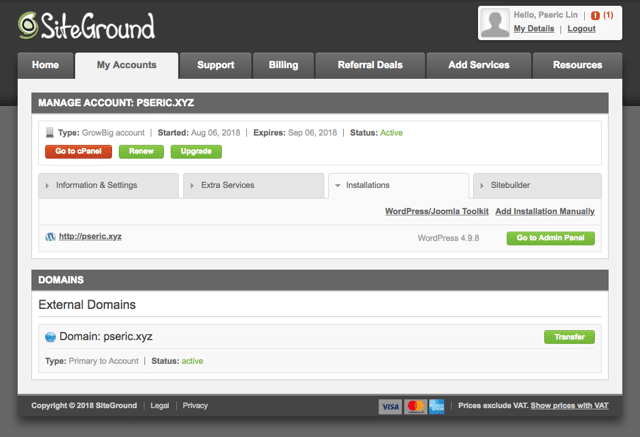This screenshot has height=437, width=640.
Task: Click the Legal footer link
Action: pos(160,406)
